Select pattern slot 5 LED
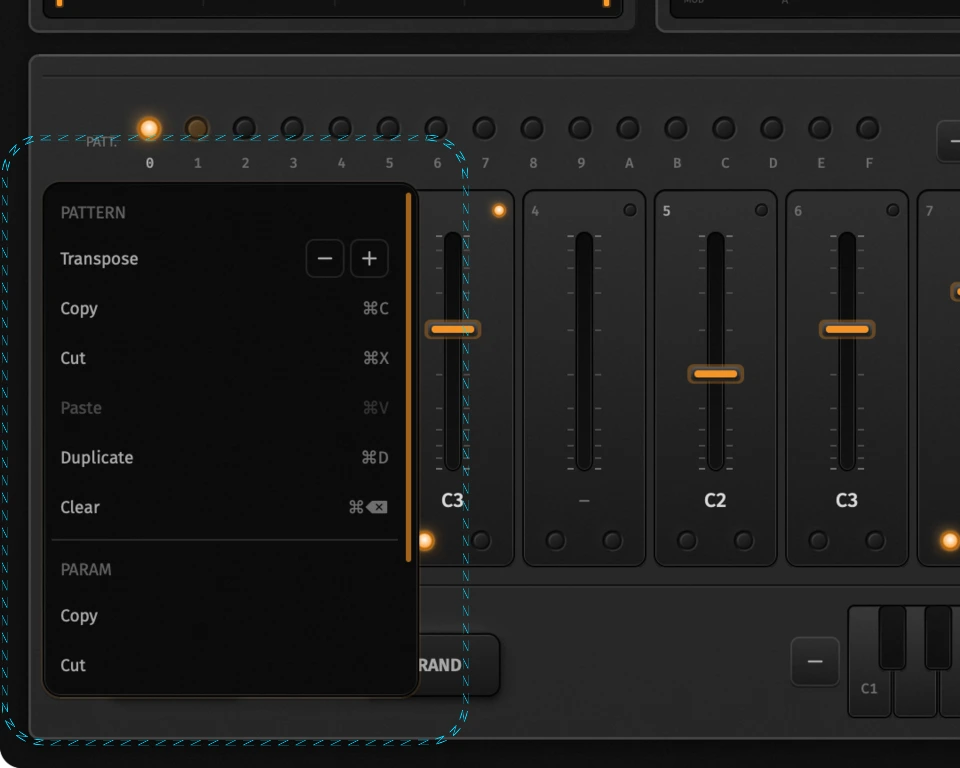Image resolution: width=960 pixels, height=768 pixels. (x=388, y=129)
